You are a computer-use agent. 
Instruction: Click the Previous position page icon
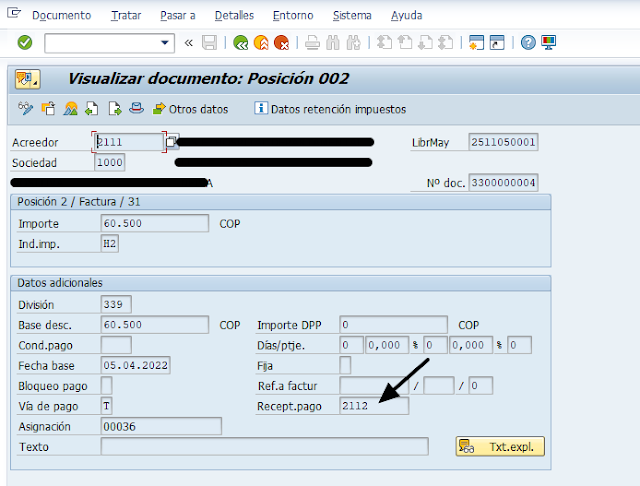pyautogui.click(x=92, y=109)
